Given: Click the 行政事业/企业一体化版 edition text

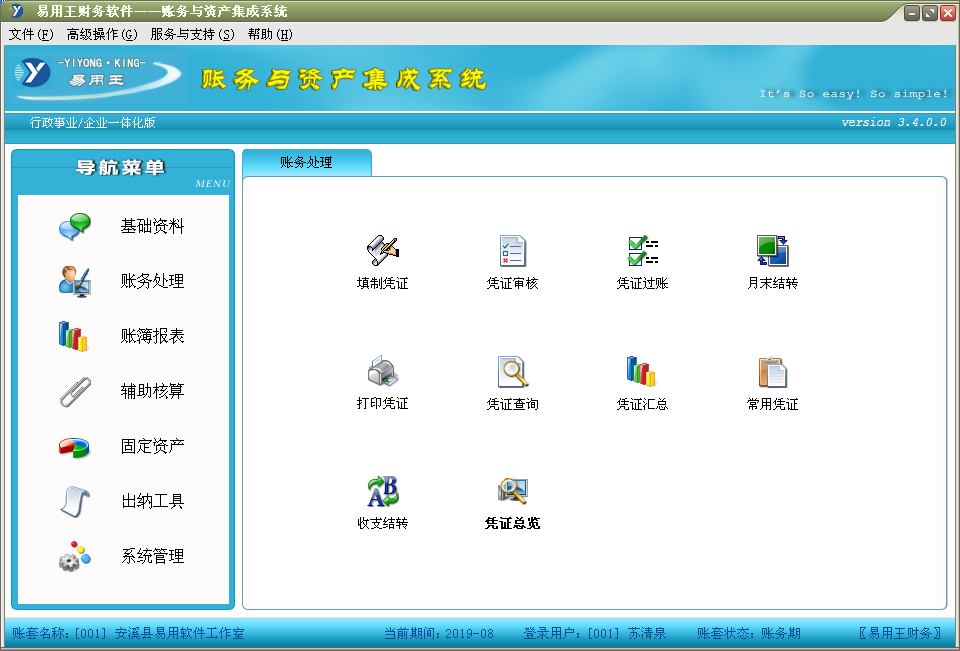Looking at the screenshot, I should pyautogui.click(x=92, y=122).
